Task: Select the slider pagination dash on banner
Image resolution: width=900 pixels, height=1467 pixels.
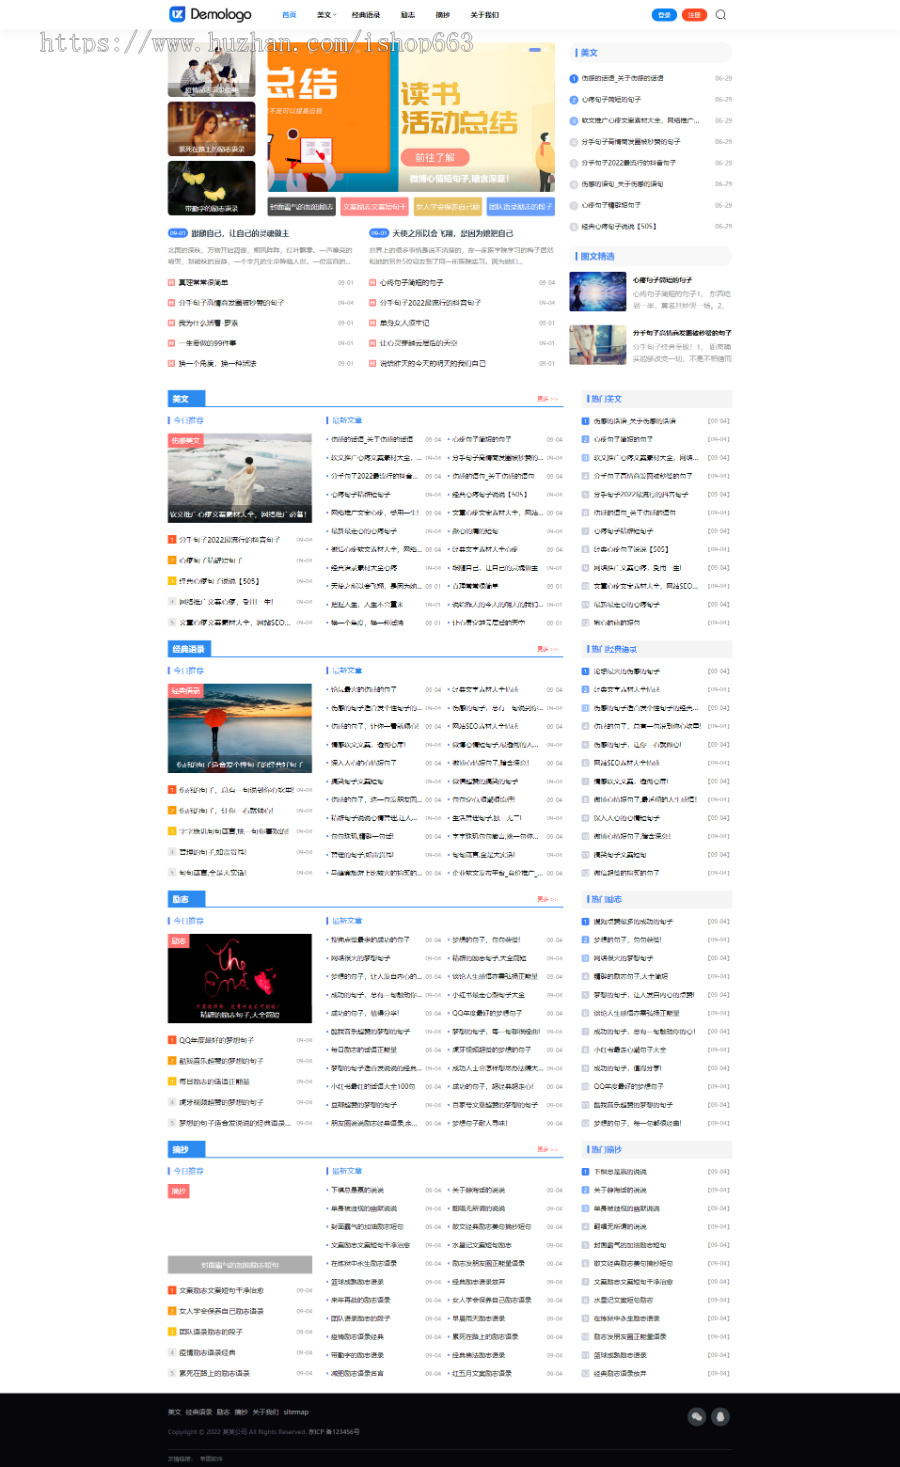Action: pyautogui.click(x=535, y=50)
